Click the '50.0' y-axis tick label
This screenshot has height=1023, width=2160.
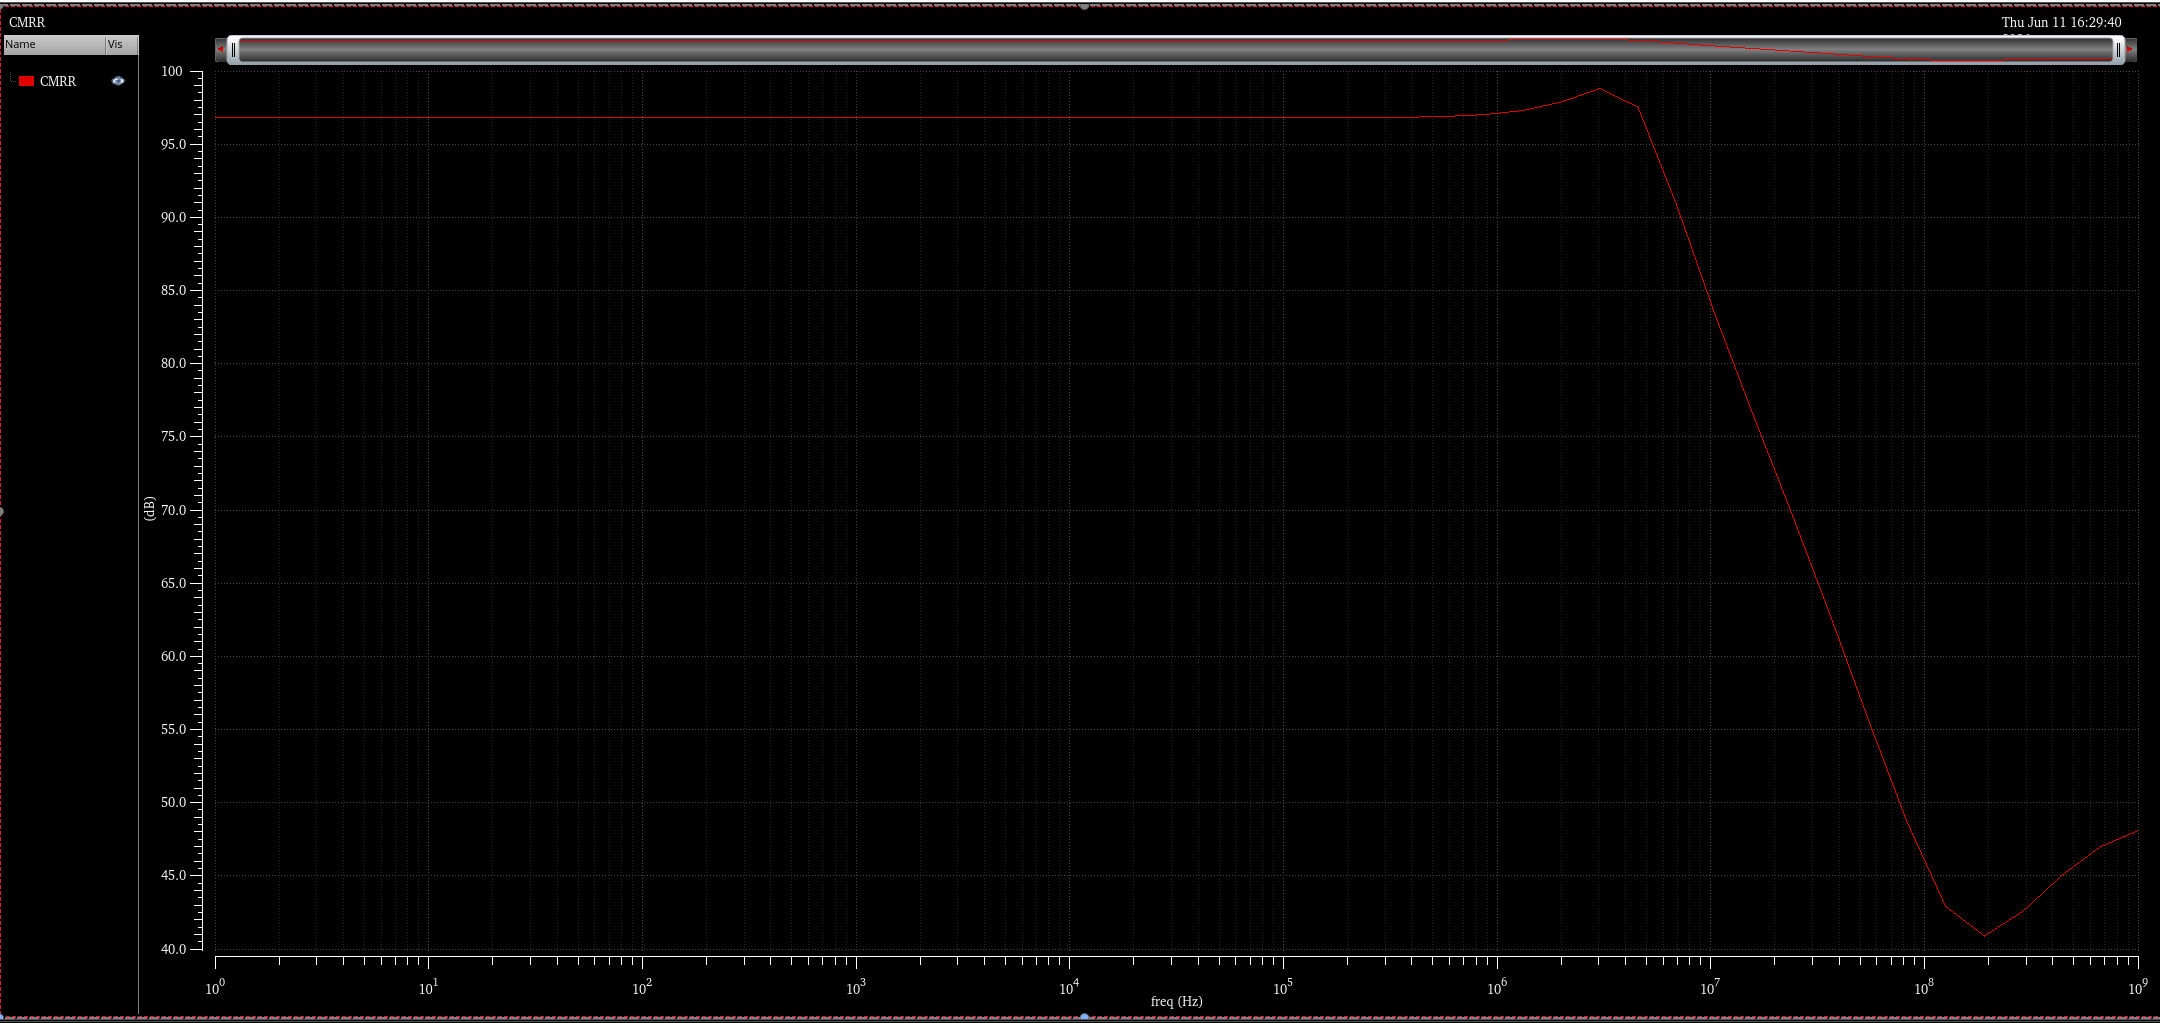(x=174, y=803)
